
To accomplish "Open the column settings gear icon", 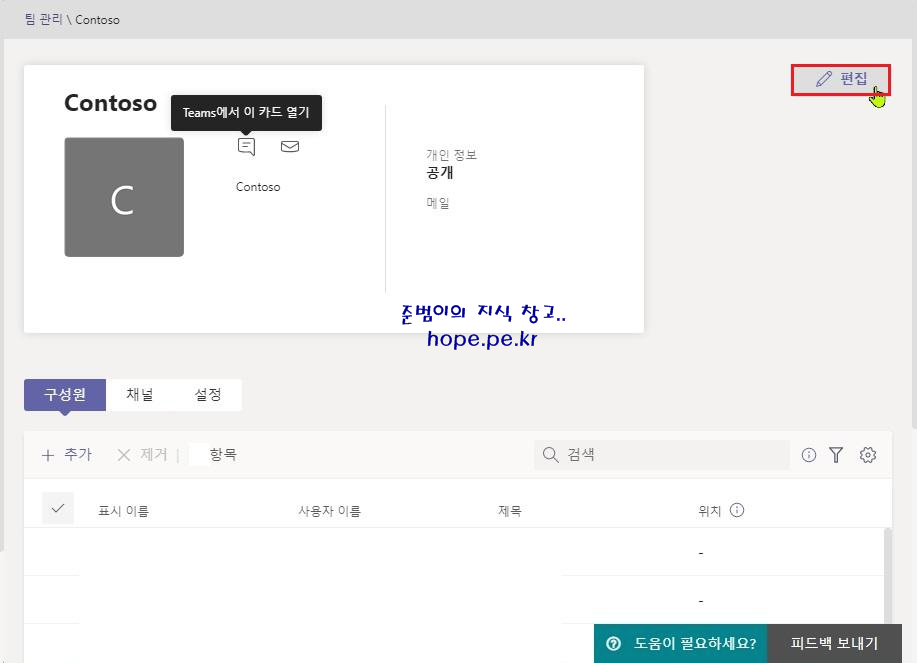I will tap(868, 455).
